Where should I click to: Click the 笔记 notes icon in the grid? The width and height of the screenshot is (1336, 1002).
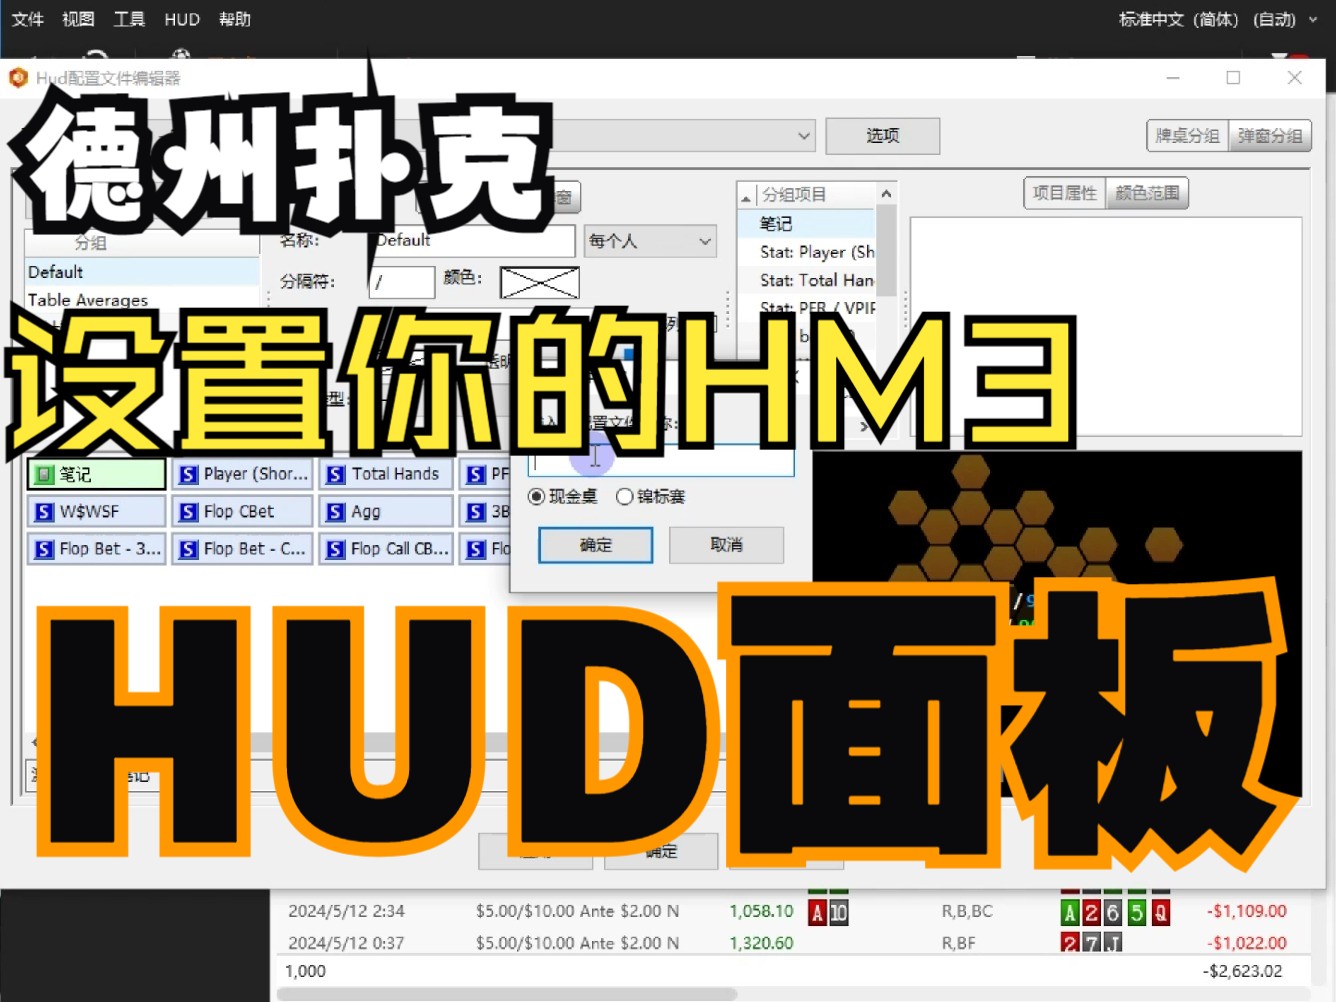(x=44, y=474)
